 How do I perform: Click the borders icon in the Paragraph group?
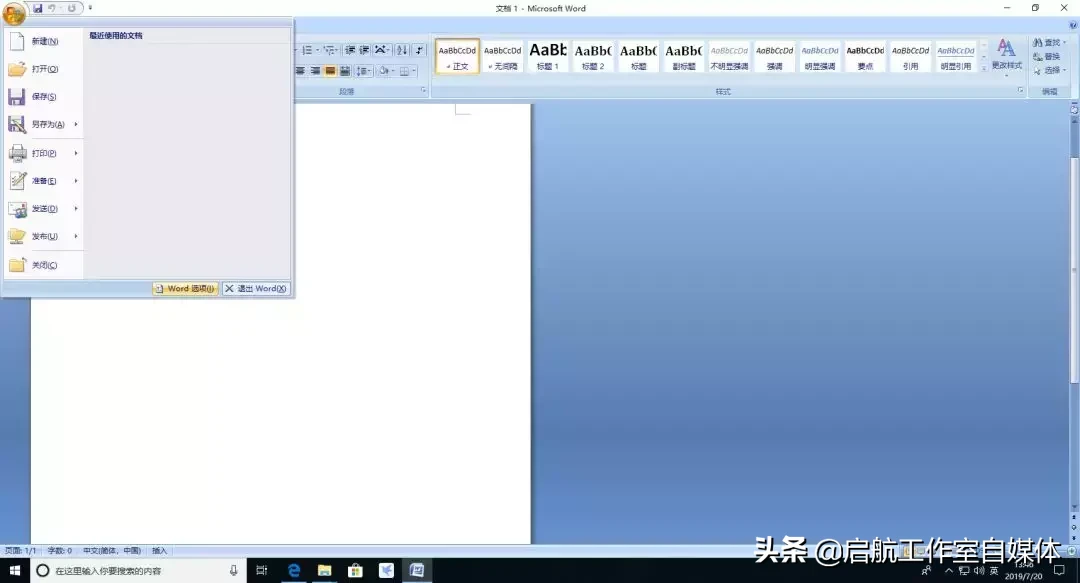coord(405,70)
